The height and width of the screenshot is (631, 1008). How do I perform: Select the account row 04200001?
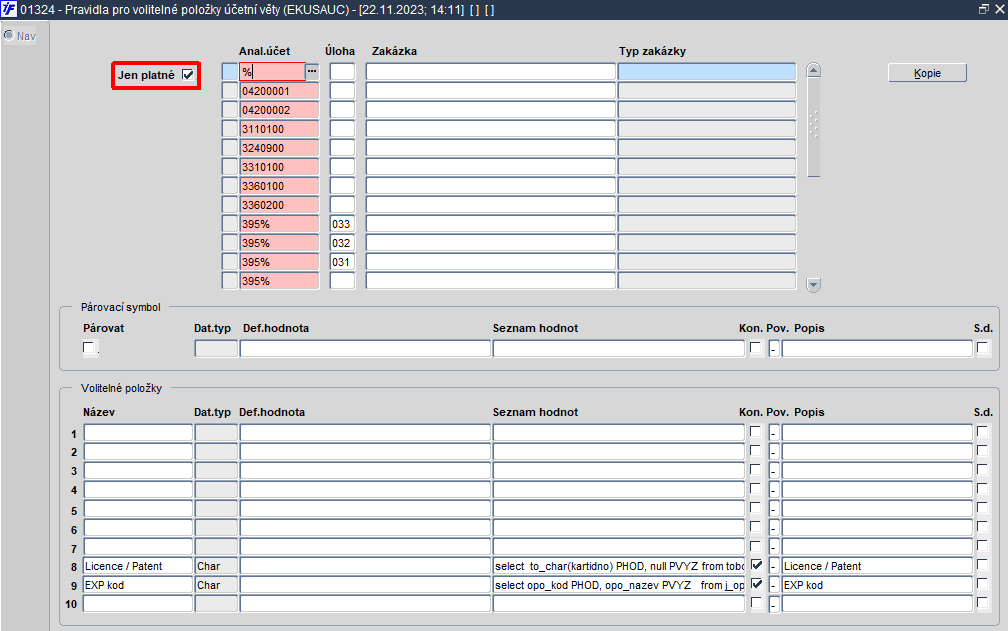point(280,91)
